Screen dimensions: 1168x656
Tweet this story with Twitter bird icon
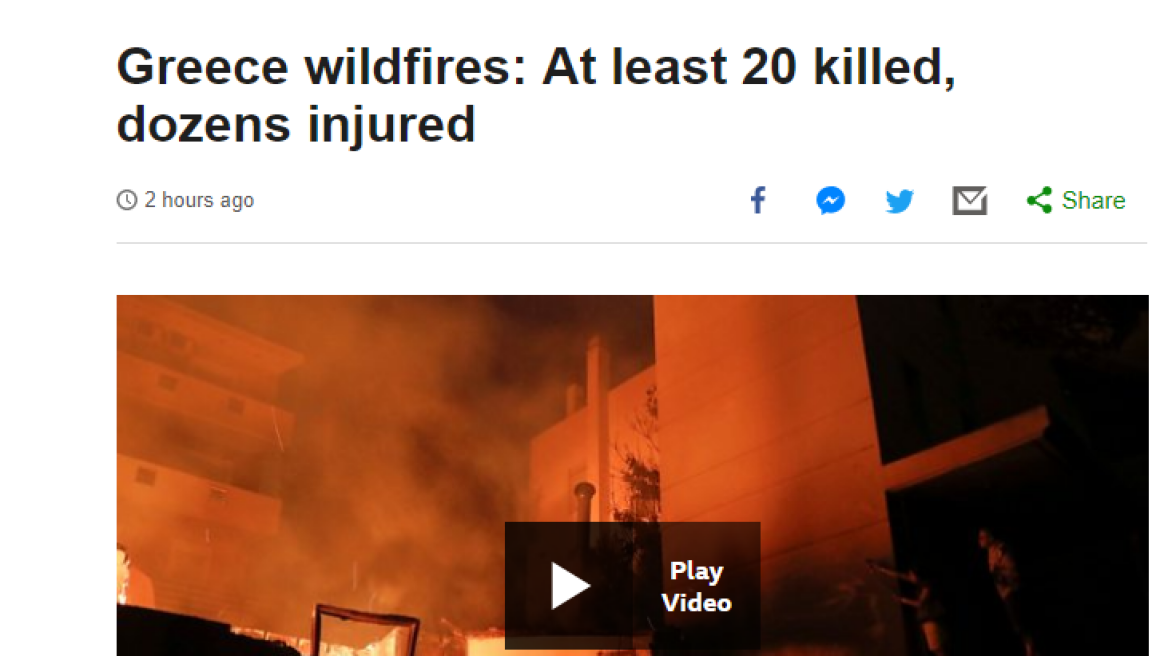pyautogui.click(x=899, y=201)
